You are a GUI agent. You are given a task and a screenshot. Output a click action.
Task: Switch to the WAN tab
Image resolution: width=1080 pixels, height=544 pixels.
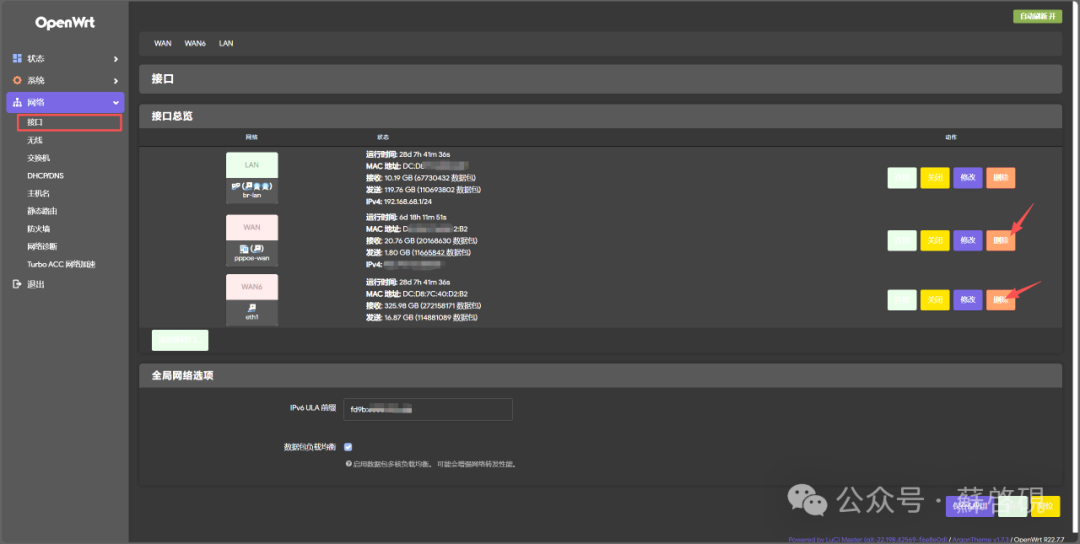tap(163, 43)
